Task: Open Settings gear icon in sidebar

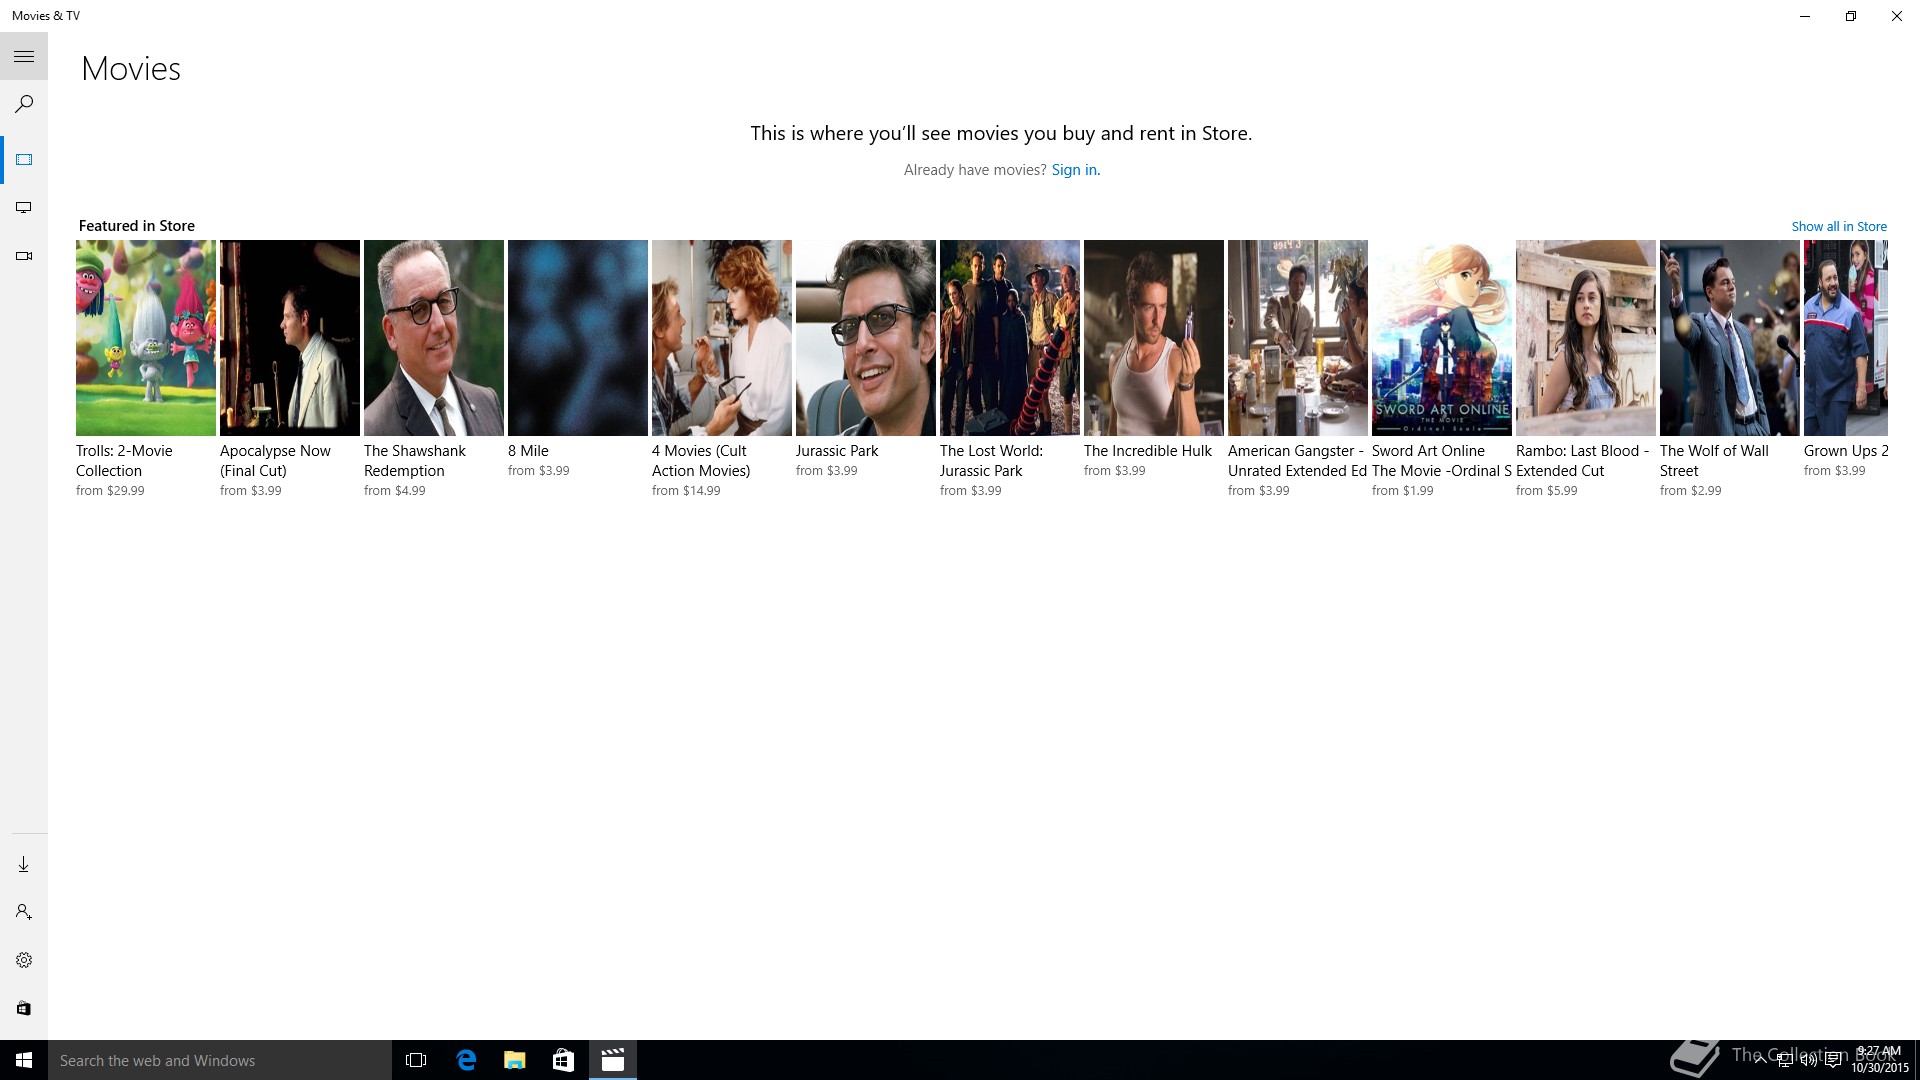Action: 24,960
